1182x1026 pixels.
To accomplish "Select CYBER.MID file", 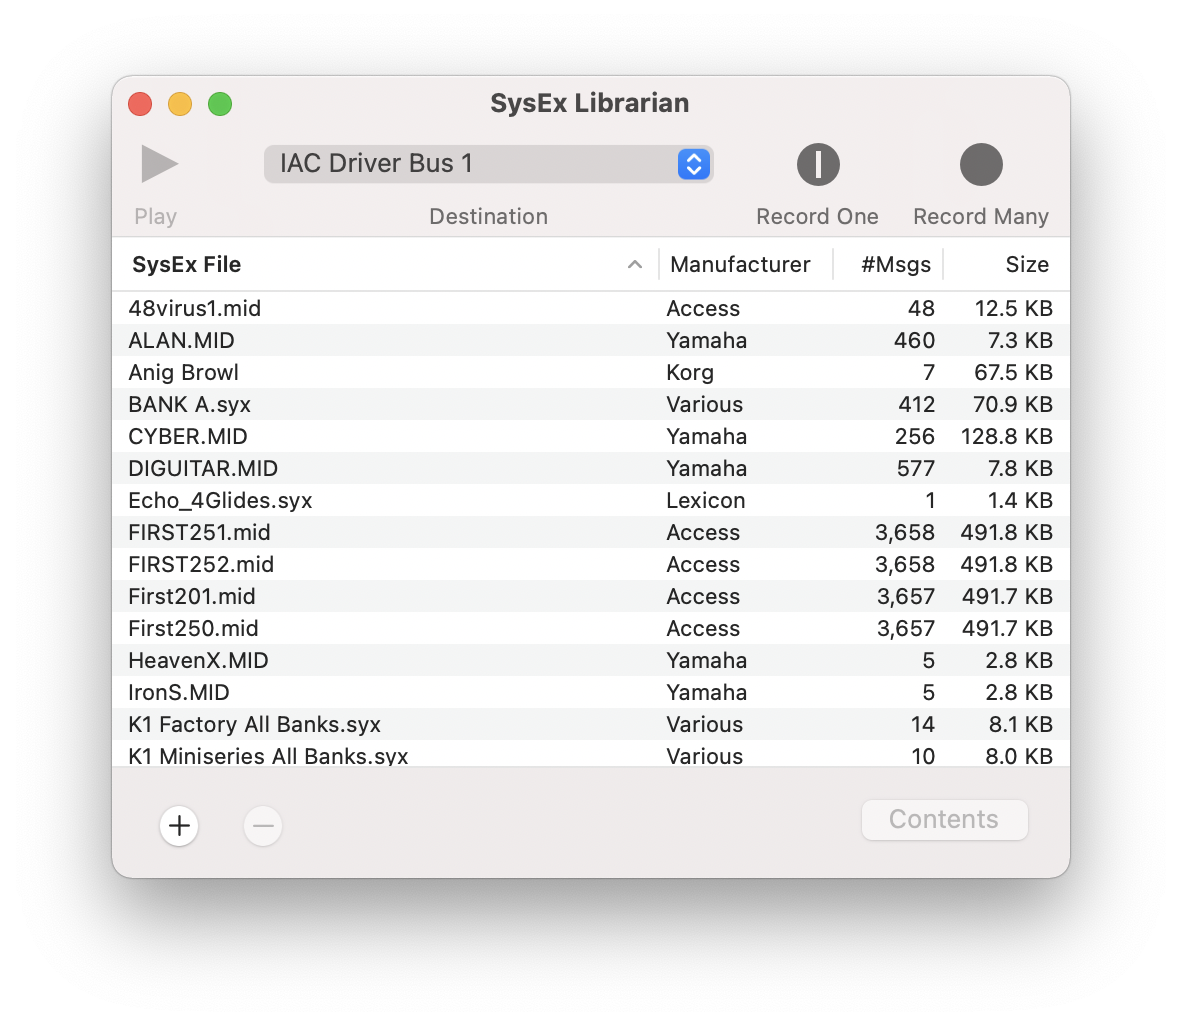I will tap(188, 437).
